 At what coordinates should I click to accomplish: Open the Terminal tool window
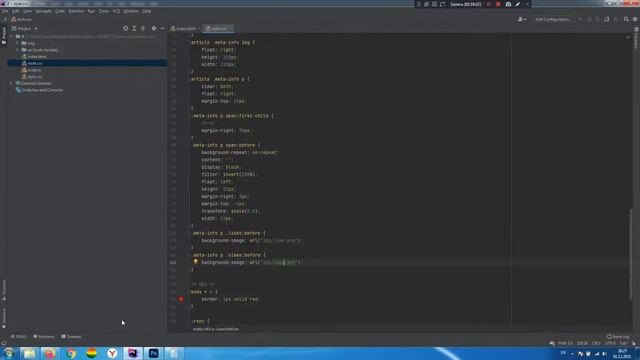(71, 337)
